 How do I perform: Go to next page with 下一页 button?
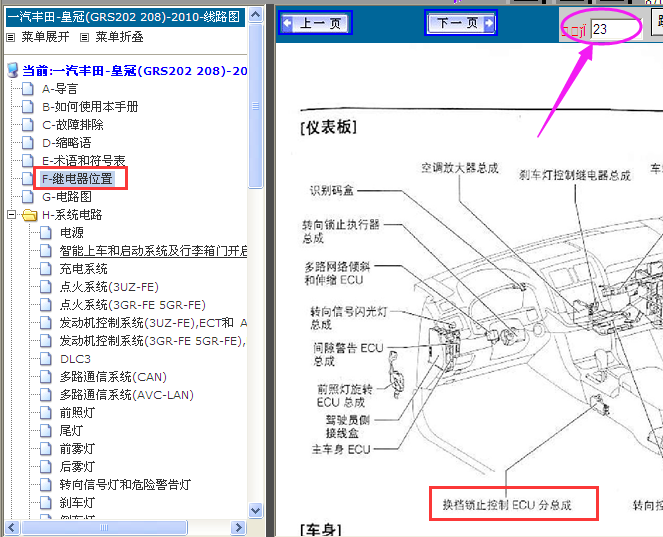460,23
